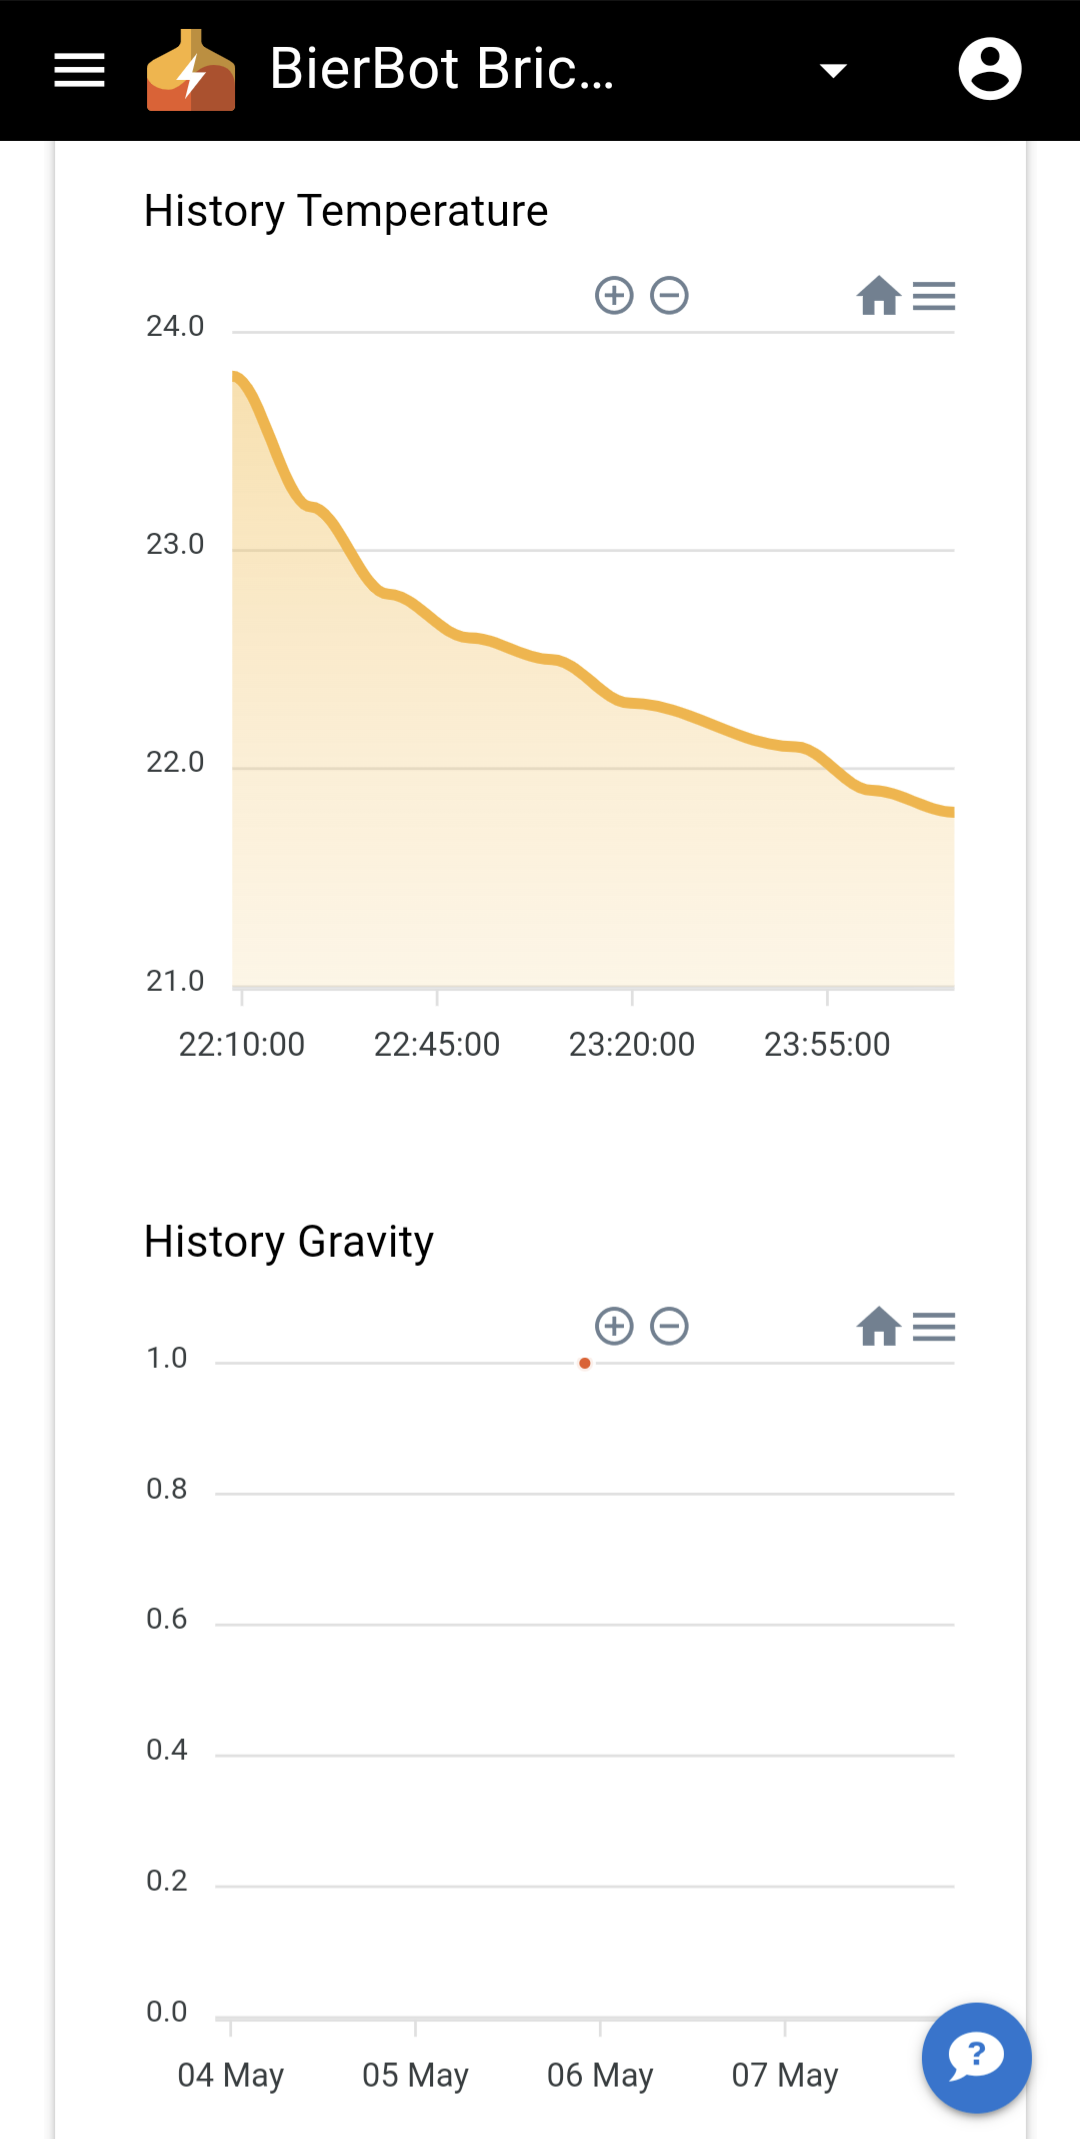The width and height of the screenshot is (1080, 2139).
Task: Expand the BierBot Brick device dropdown
Action: click(x=833, y=70)
